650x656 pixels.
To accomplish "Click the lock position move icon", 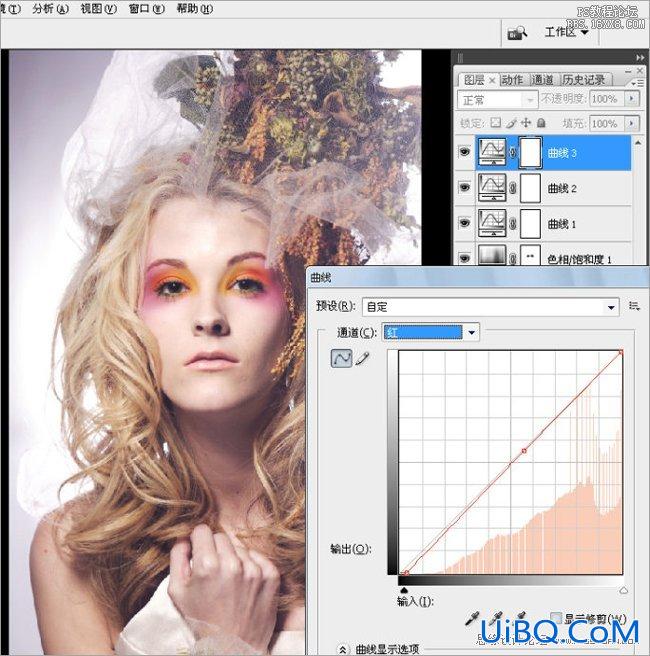I will coord(526,123).
